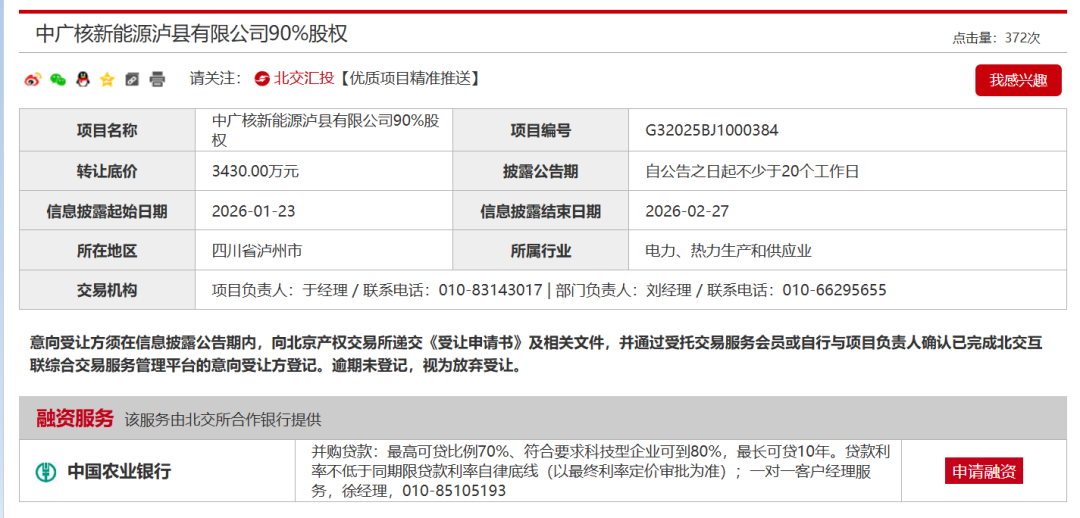Click the 项目名称 header cell
Screen dimensions: 1080x518
[107, 130]
